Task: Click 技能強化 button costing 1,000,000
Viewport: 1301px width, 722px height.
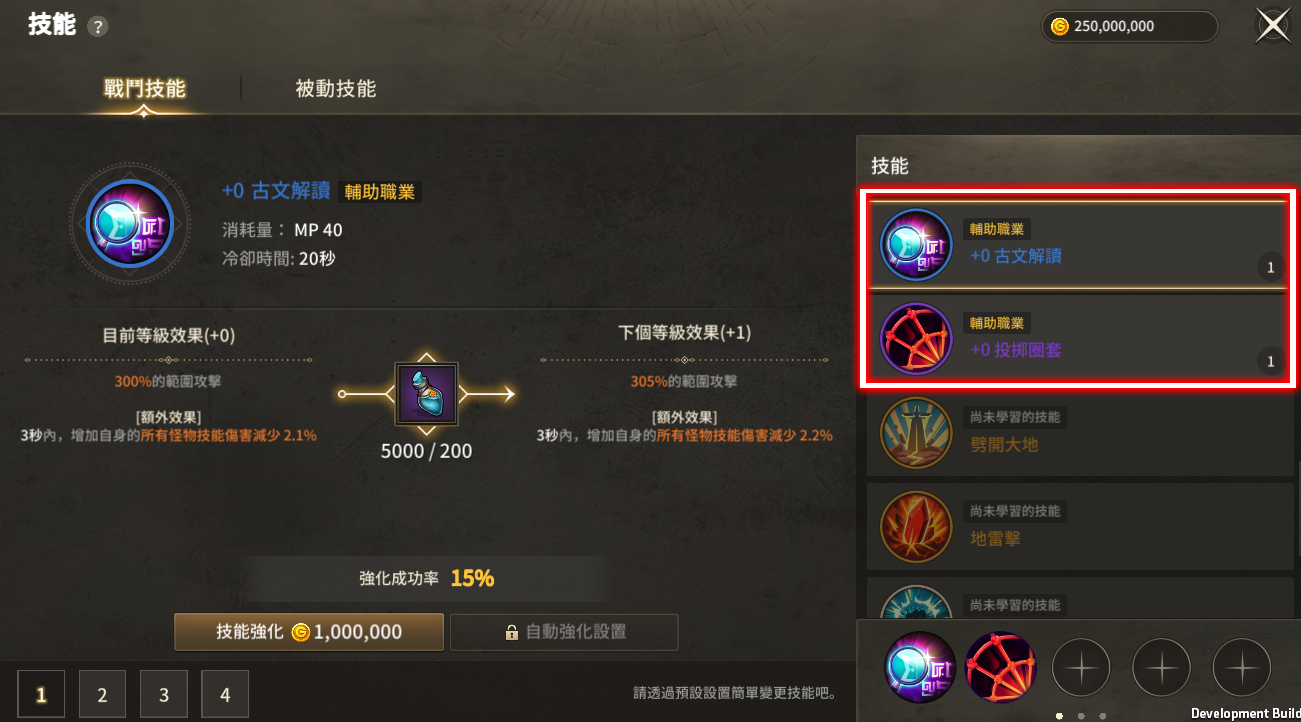Action: point(309,632)
